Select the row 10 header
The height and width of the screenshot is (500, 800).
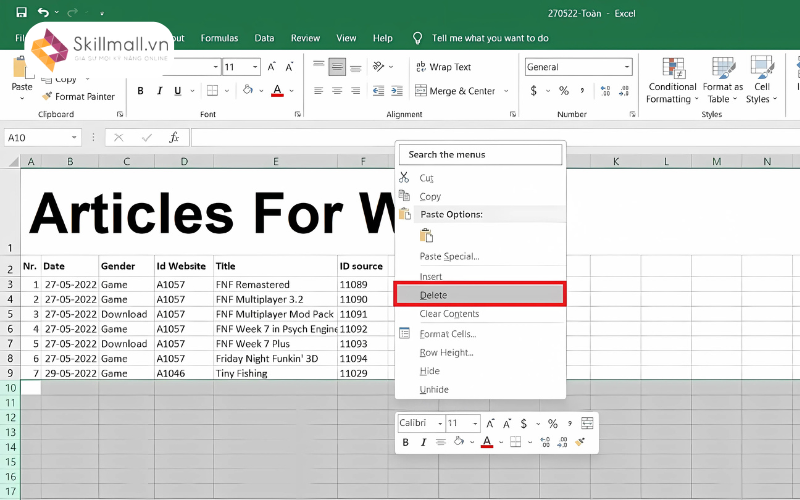click(10, 388)
